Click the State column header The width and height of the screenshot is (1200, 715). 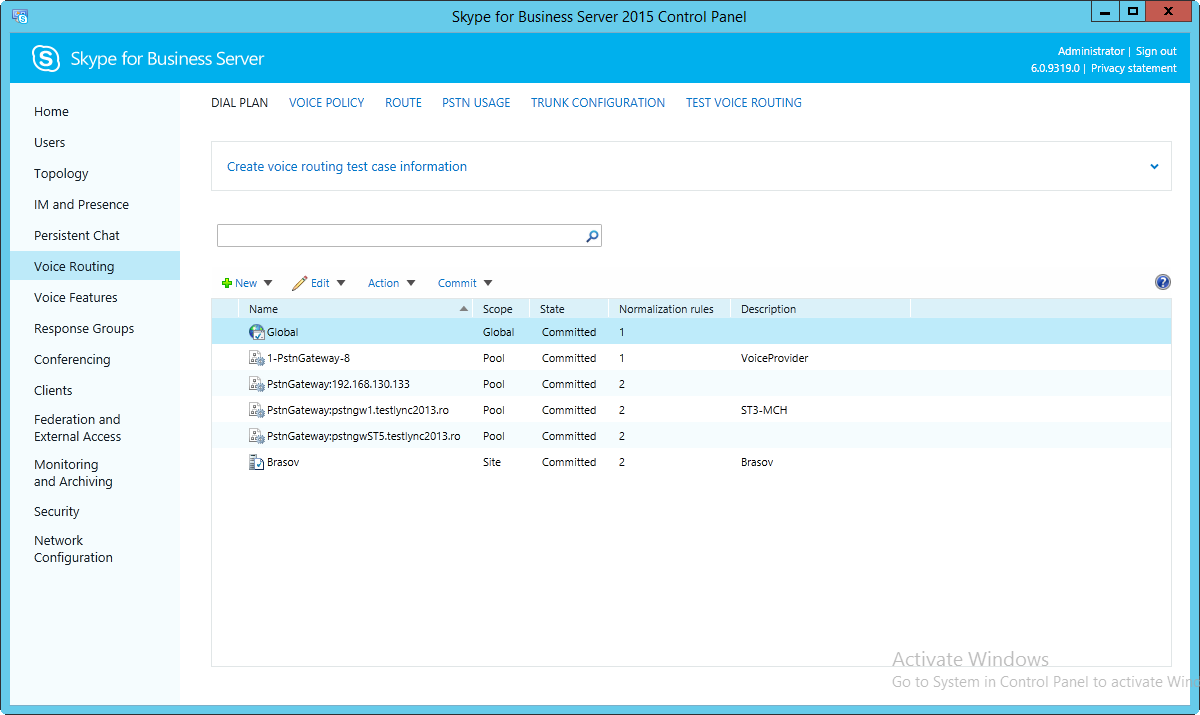tap(569, 309)
